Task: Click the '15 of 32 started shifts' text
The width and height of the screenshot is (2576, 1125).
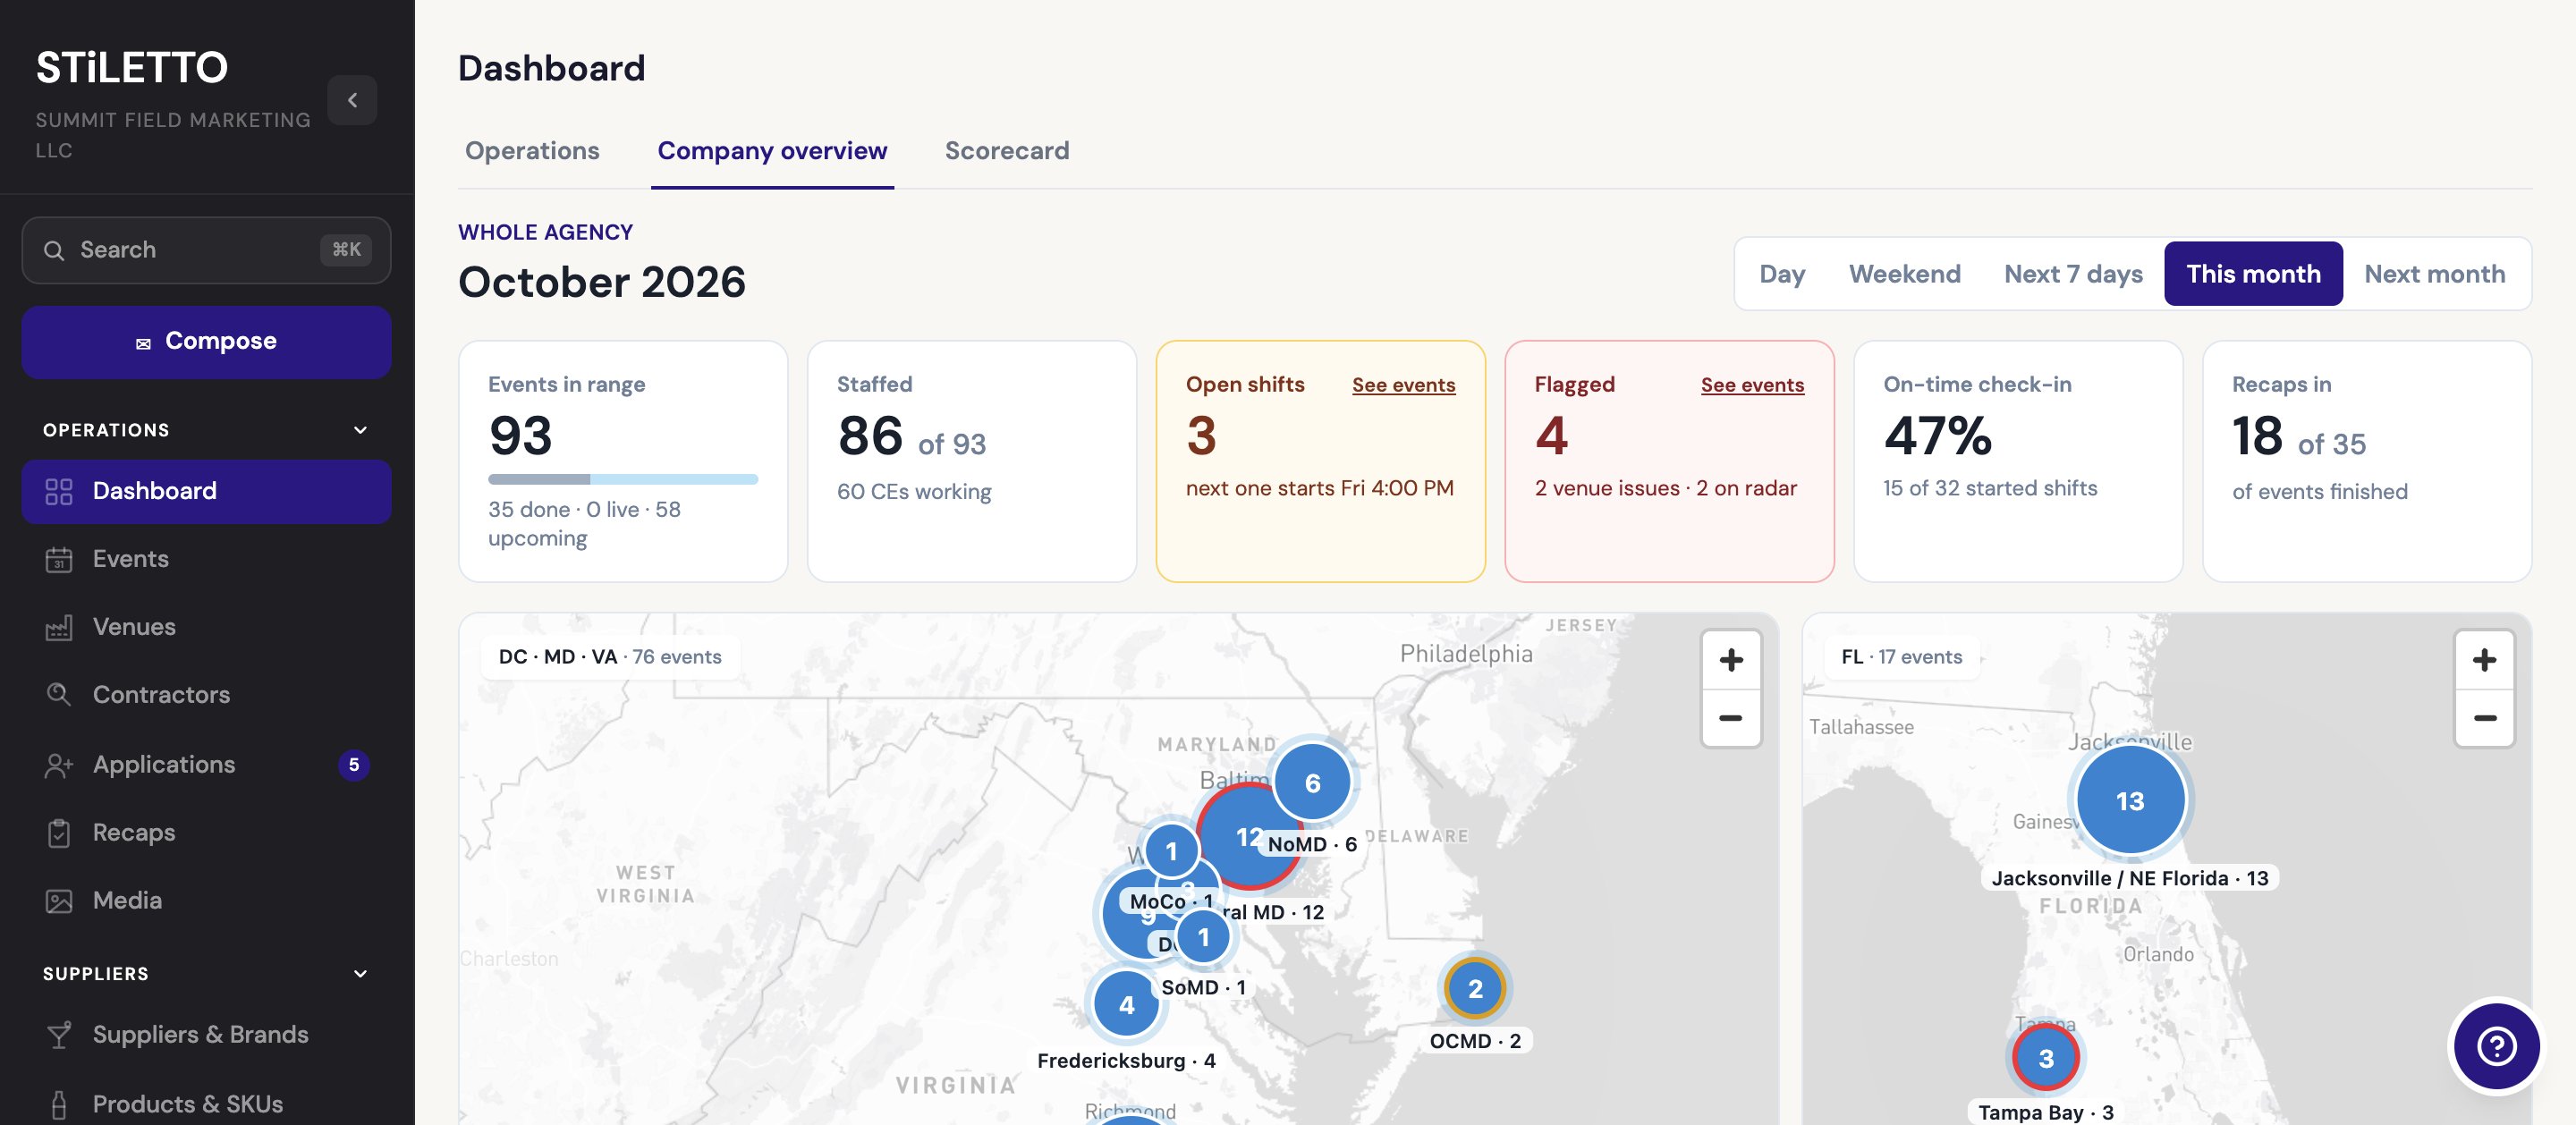Action: pos(1990,488)
